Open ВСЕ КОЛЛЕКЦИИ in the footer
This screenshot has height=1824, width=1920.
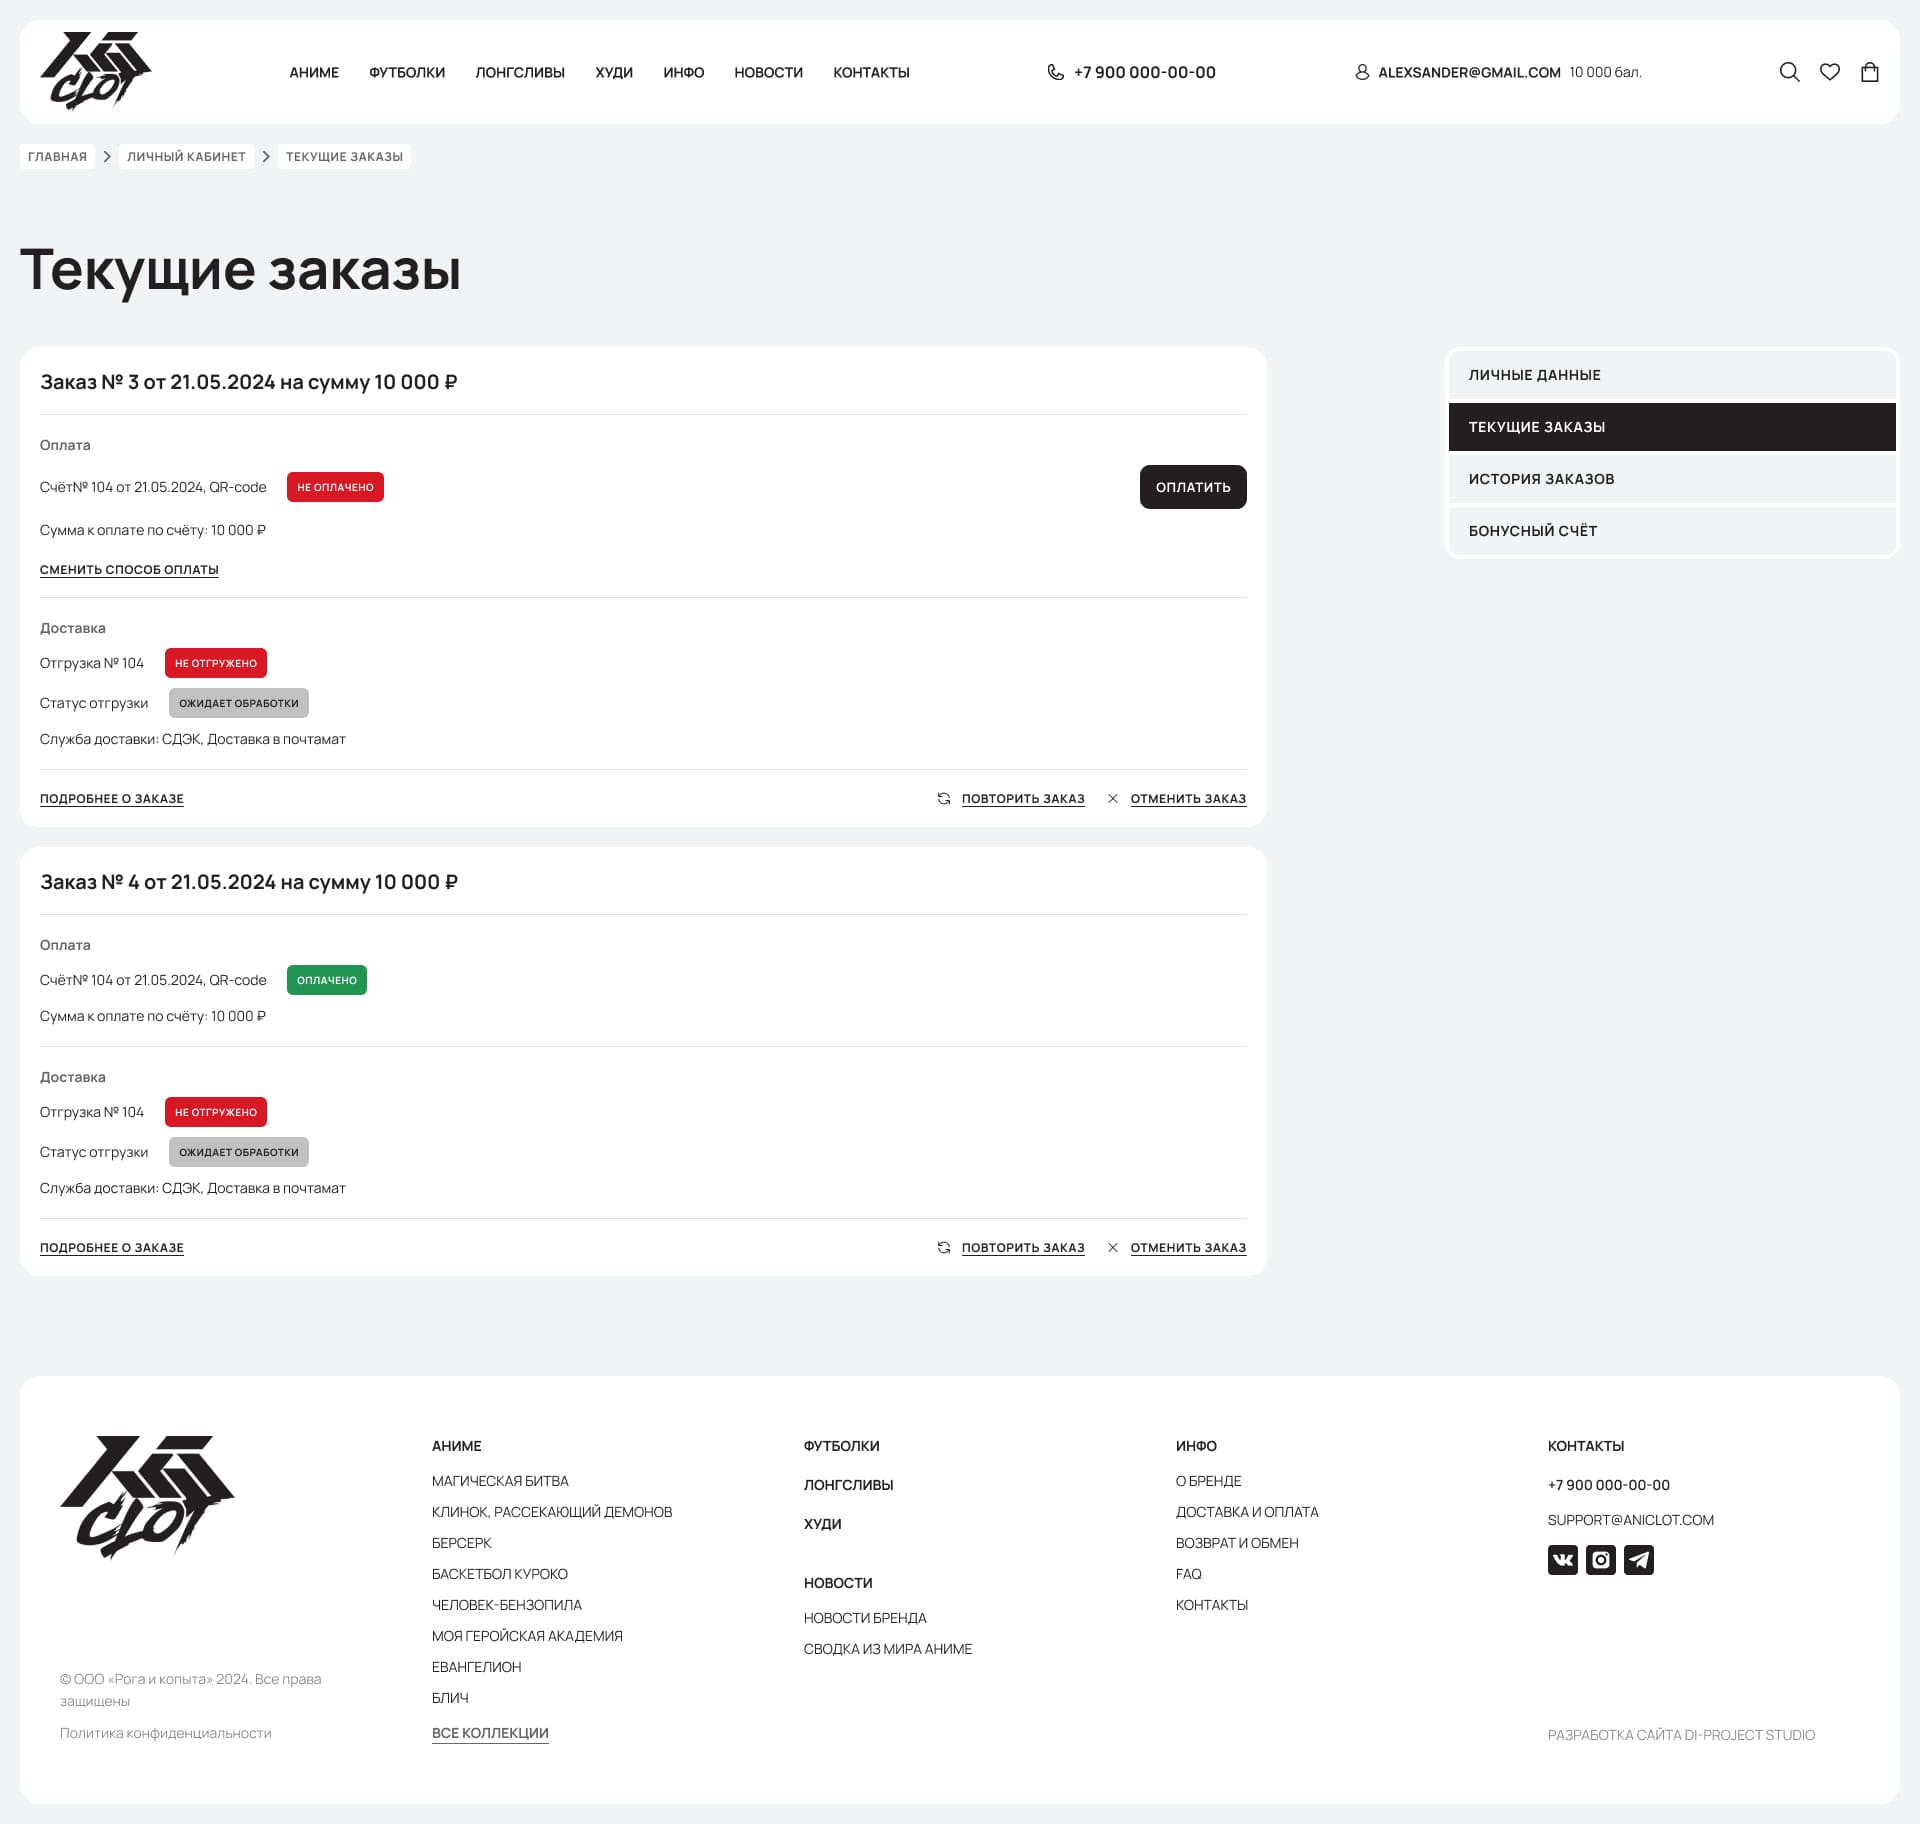click(489, 1733)
